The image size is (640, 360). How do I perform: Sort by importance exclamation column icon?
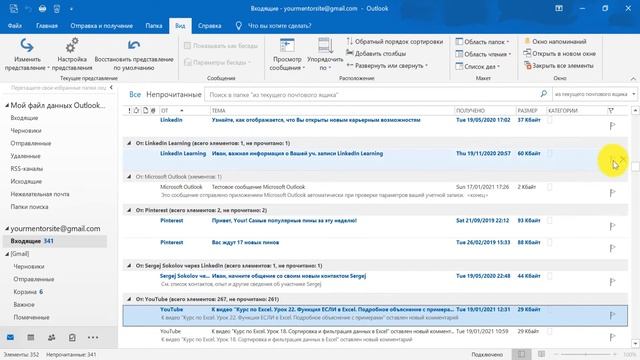(x=129, y=111)
